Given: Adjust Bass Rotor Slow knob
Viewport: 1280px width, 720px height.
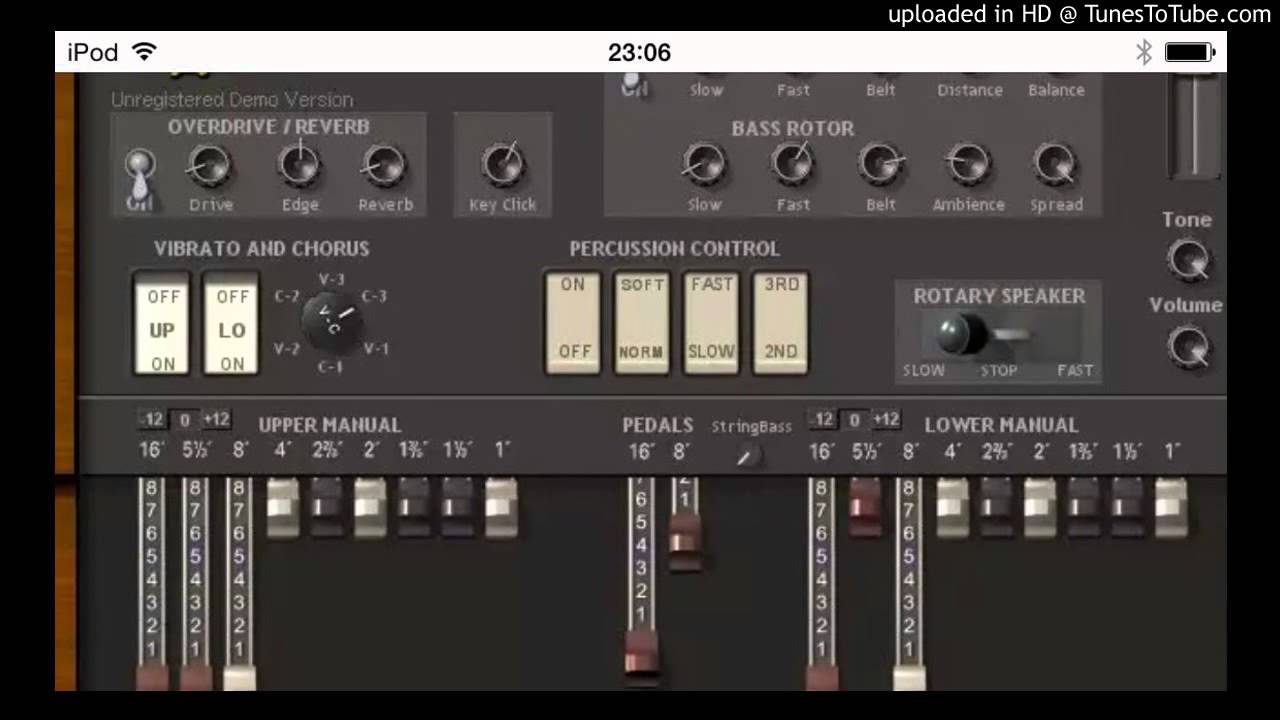Looking at the screenshot, I should coord(704,165).
